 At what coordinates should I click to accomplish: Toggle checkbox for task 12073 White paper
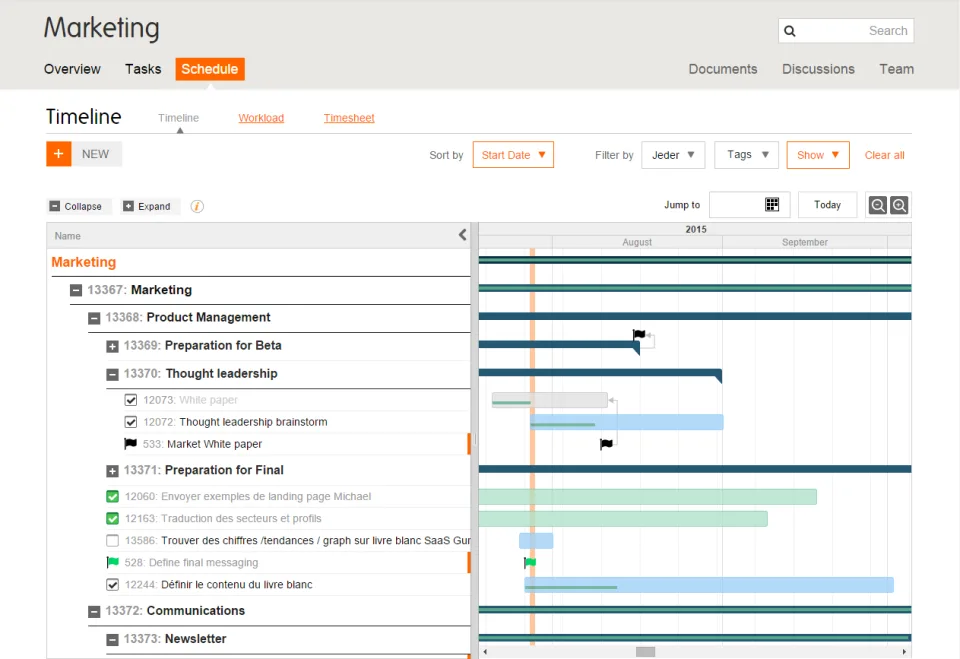[130, 400]
